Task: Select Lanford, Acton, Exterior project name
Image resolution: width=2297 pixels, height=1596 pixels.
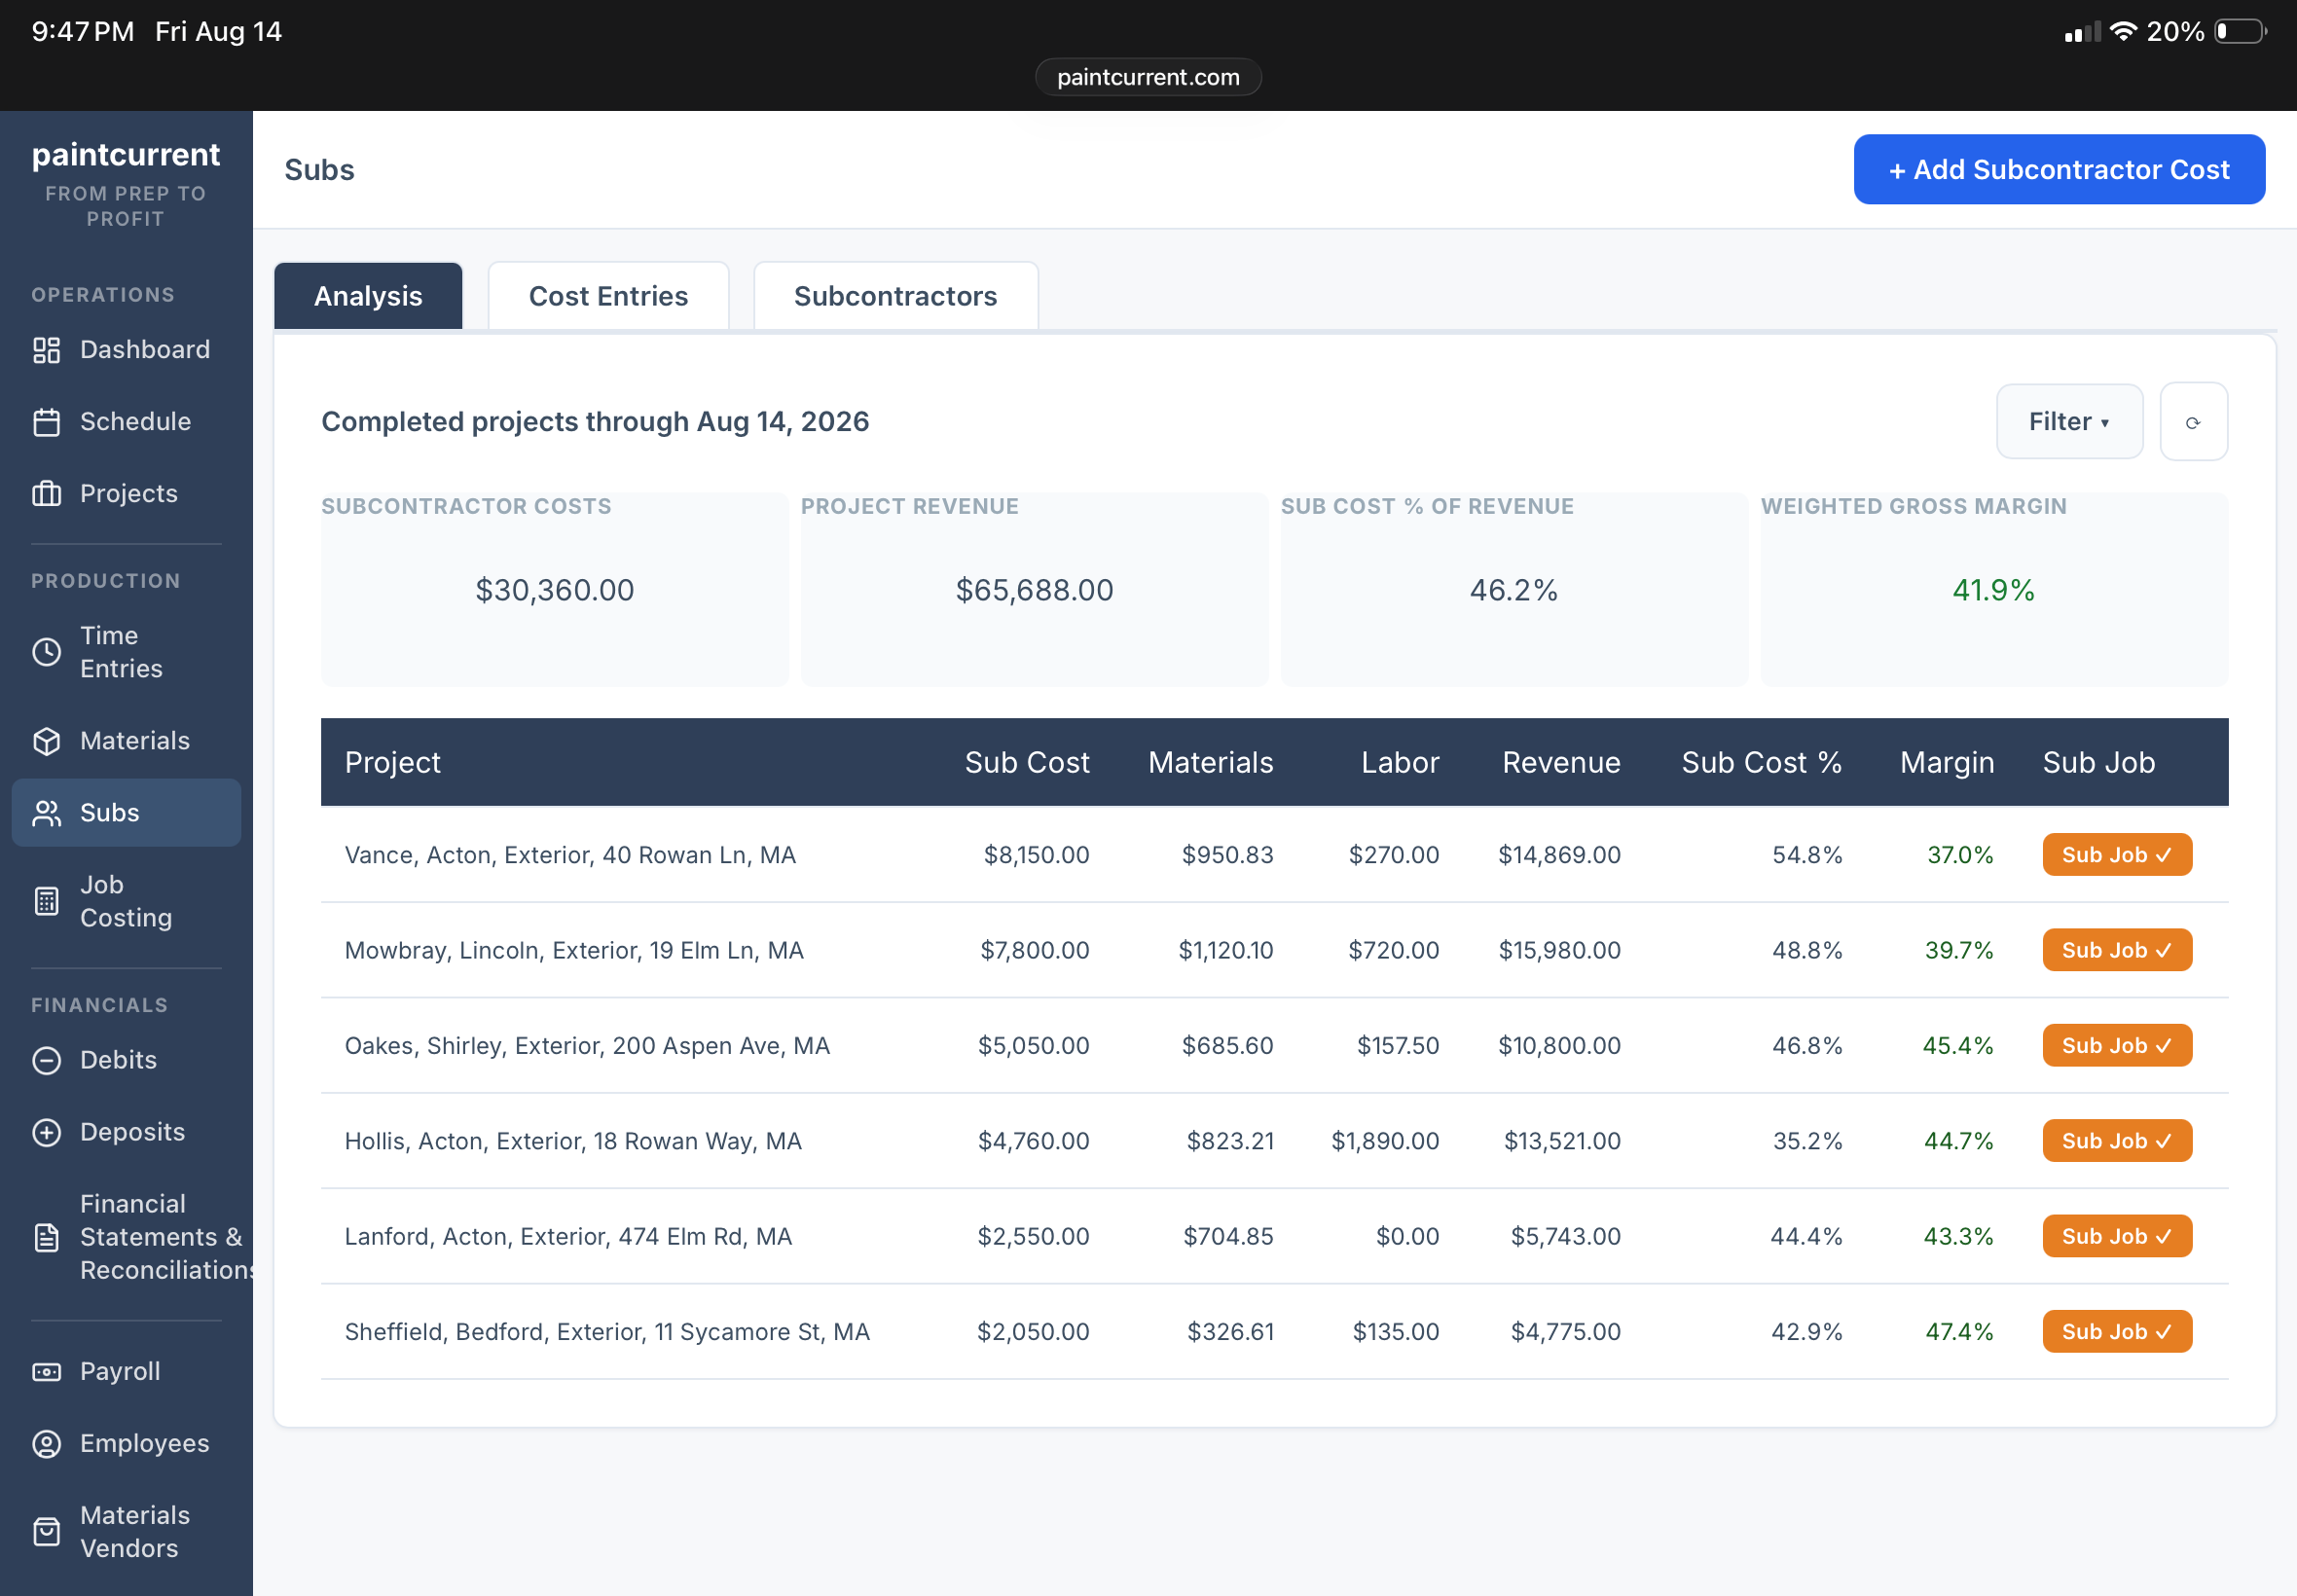Action: pos(568,1236)
